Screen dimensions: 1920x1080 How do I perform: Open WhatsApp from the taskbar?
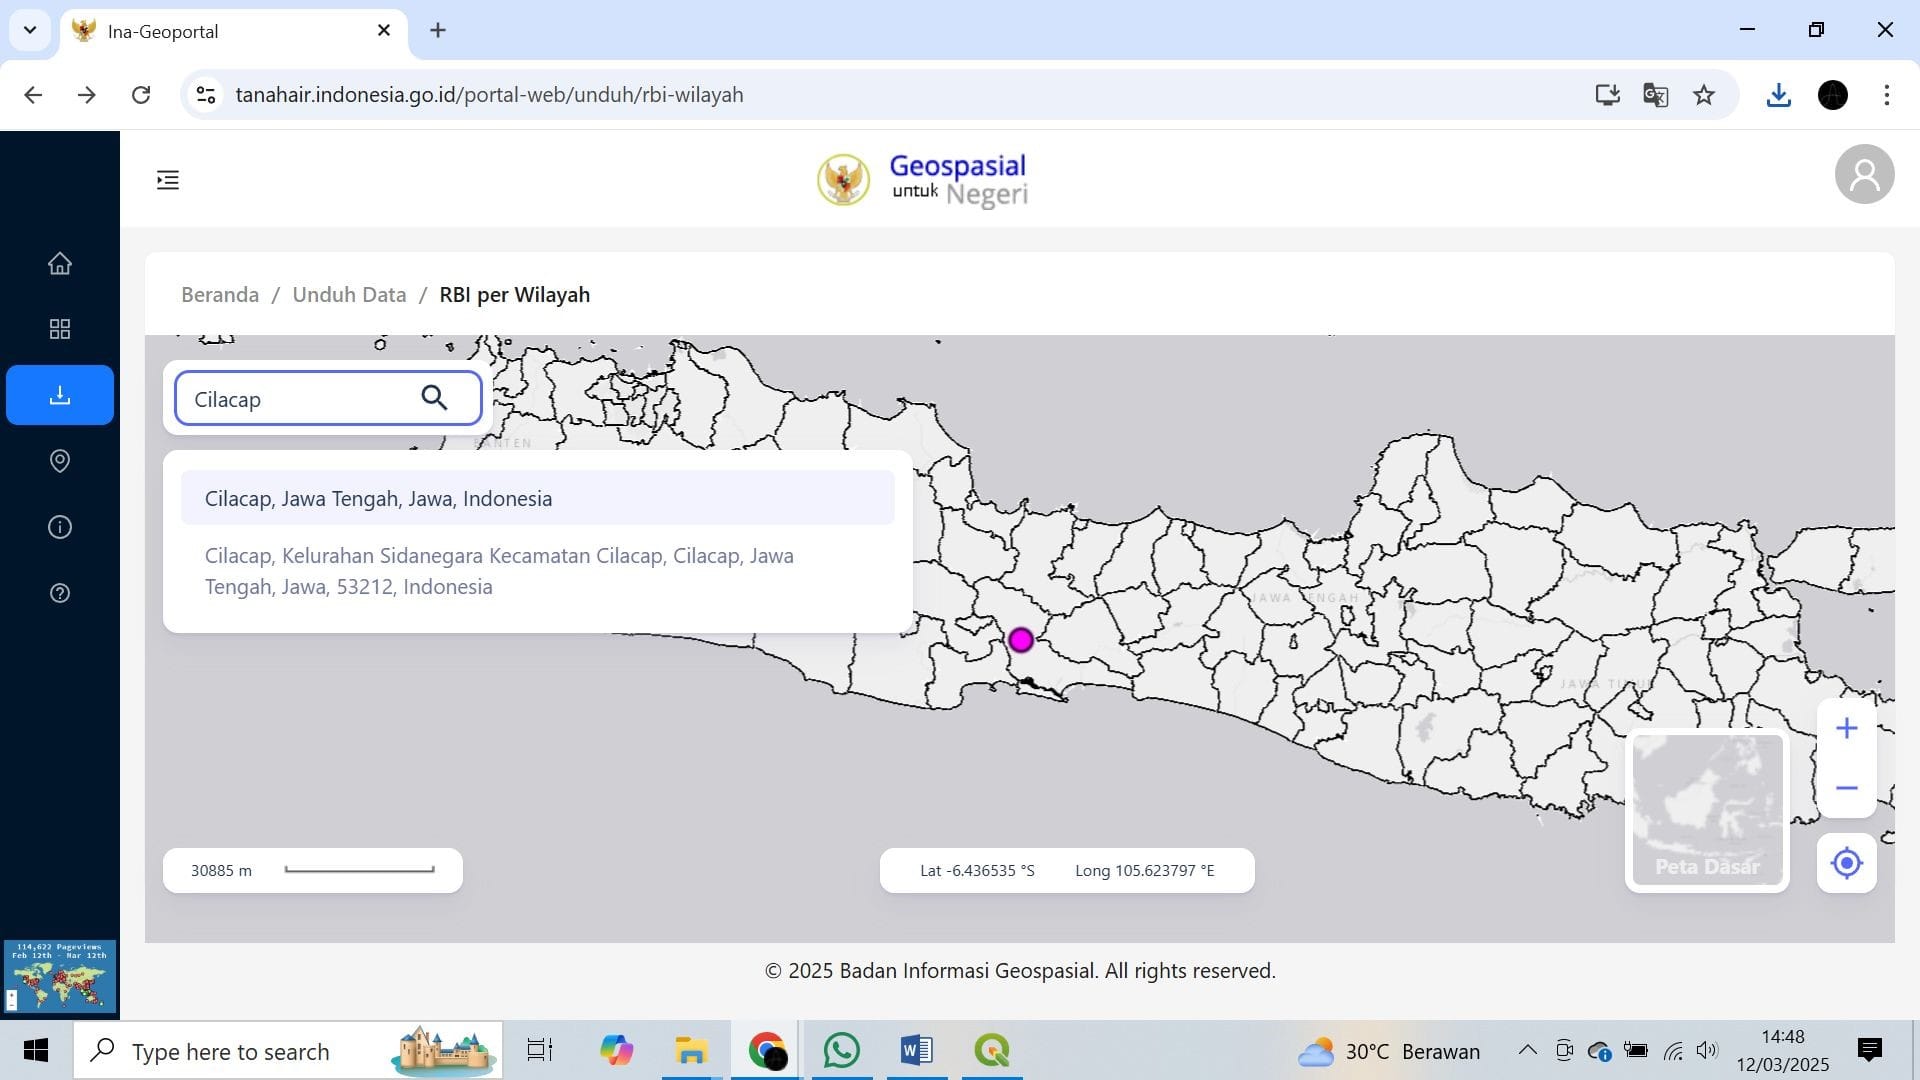click(841, 1050)
